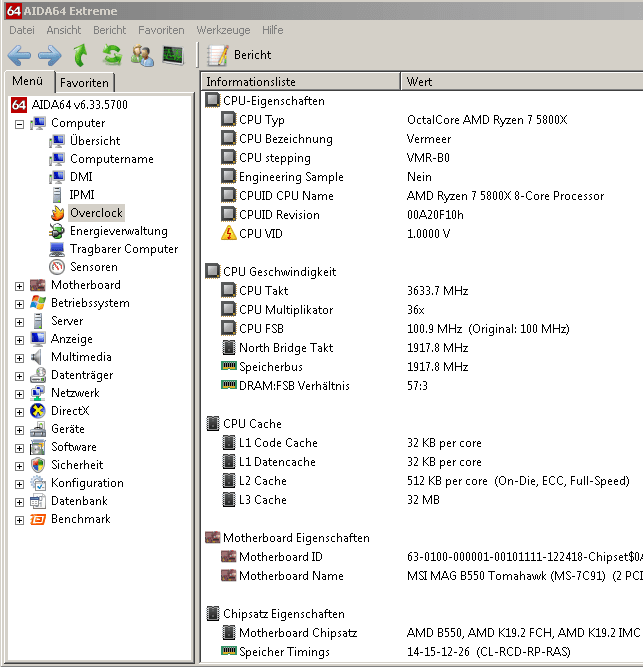Select Geräte in the tree
The image size is (643, 667).
68,429
